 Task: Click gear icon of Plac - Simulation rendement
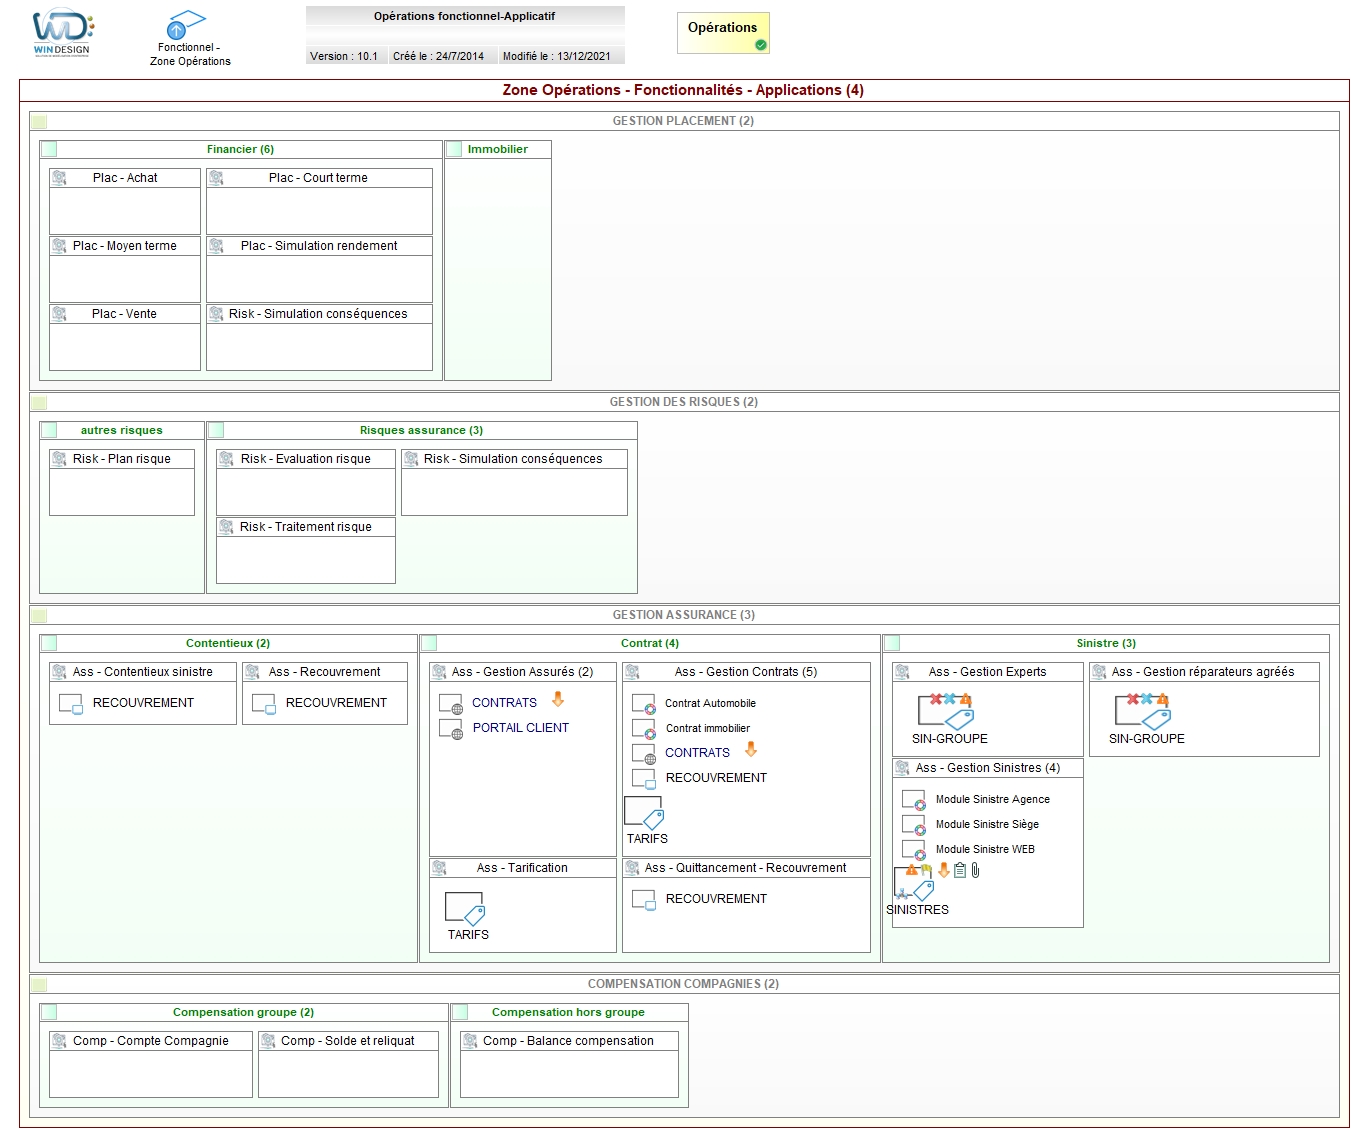tap(216, 246)
